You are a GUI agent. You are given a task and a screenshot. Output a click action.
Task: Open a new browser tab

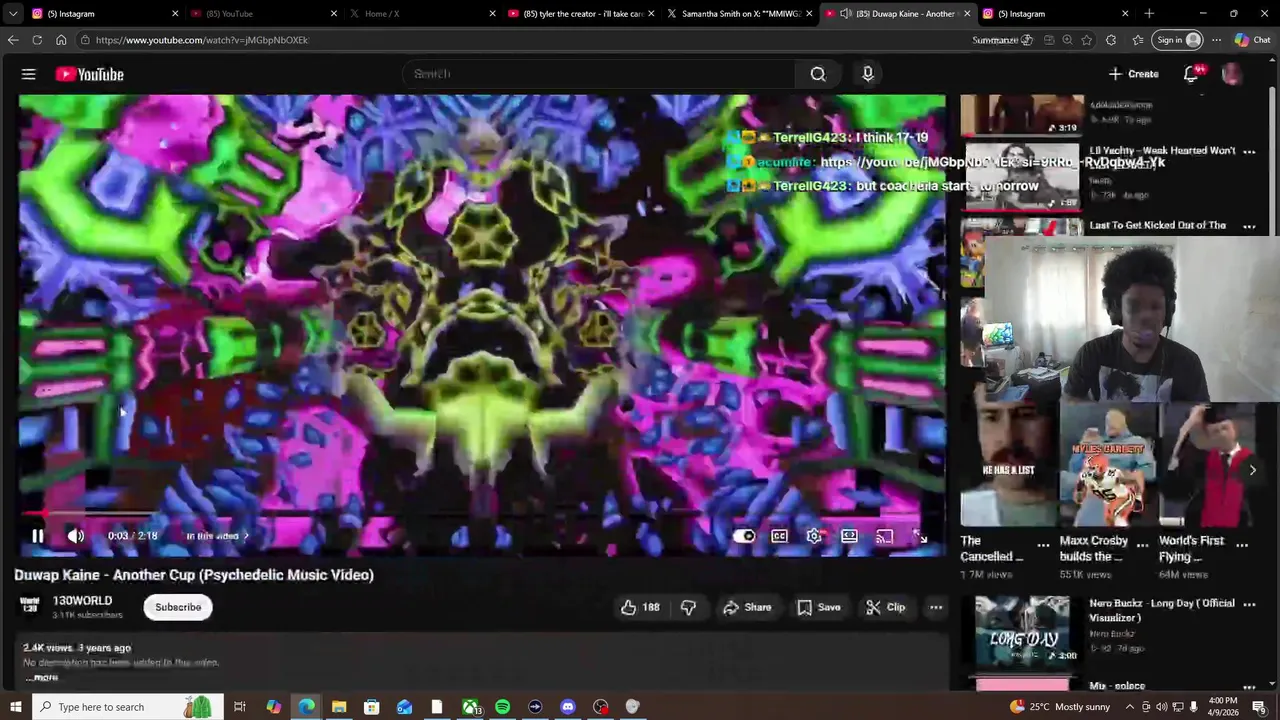pos(1149,14)
